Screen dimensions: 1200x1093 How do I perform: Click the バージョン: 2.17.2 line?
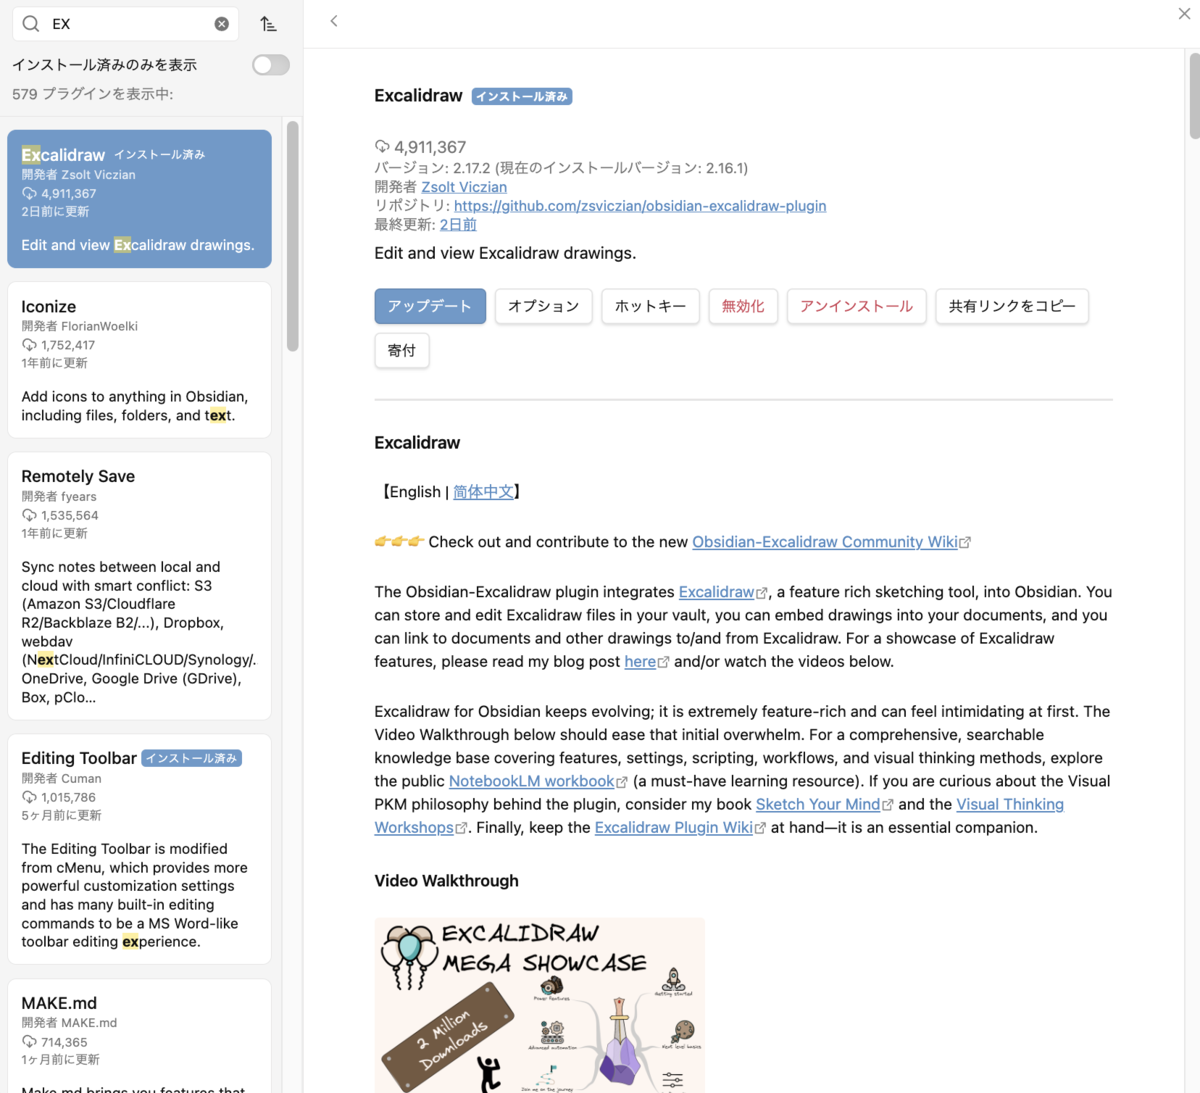click(561, 168)
